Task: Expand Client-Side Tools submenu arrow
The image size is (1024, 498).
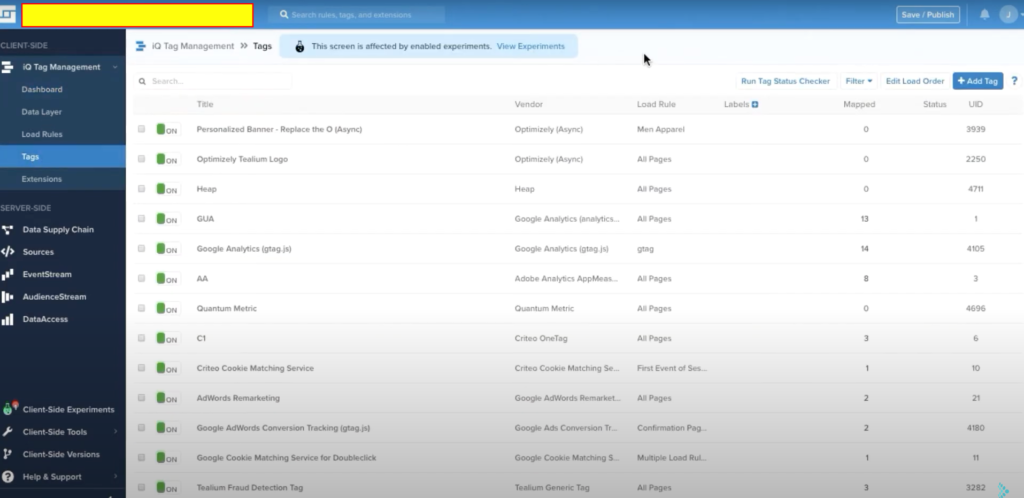Action: 116,431
